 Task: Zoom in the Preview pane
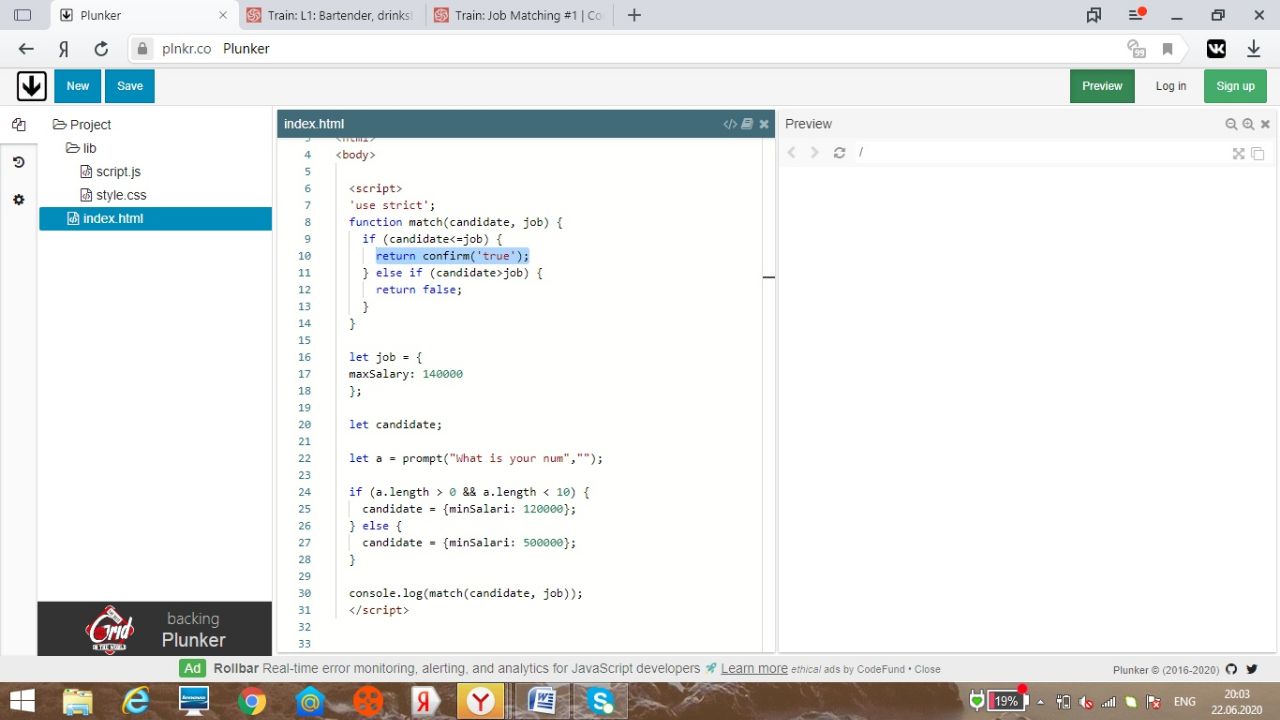1248,124
